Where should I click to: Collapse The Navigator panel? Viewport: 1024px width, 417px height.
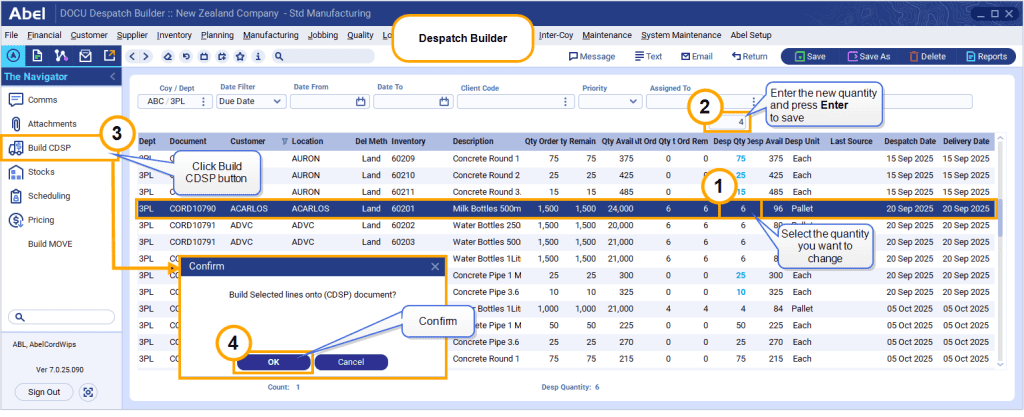[x=112, y=76]
